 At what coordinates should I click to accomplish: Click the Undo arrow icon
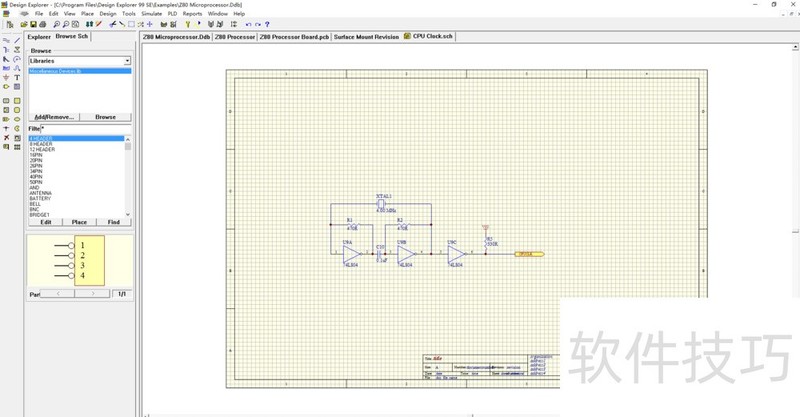point(248,23)
